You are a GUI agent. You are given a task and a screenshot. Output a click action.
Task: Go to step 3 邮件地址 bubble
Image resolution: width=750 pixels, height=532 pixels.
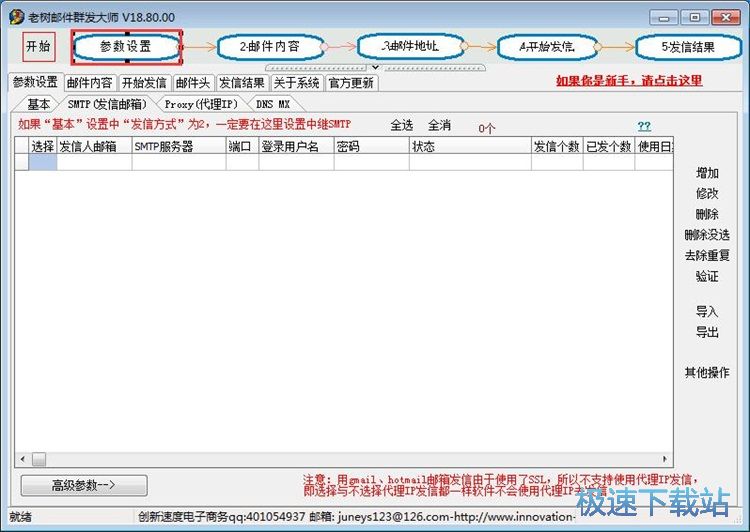pos(410,46)
